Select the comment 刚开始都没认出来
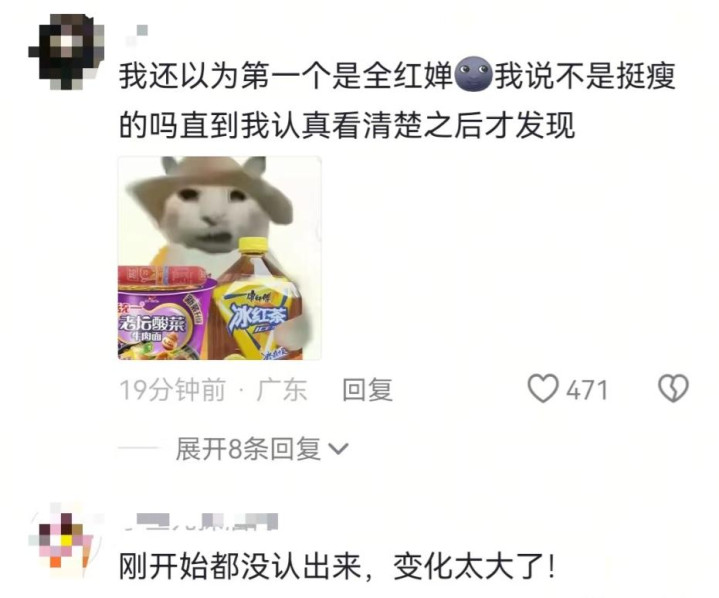 point(337,567)
